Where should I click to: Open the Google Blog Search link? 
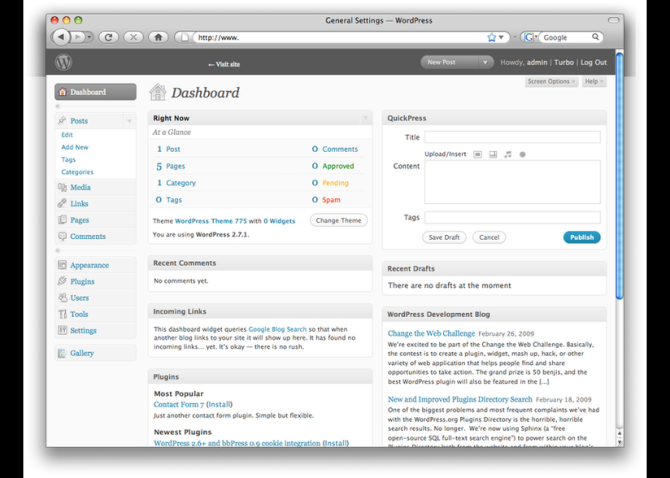tap(277, 329)
